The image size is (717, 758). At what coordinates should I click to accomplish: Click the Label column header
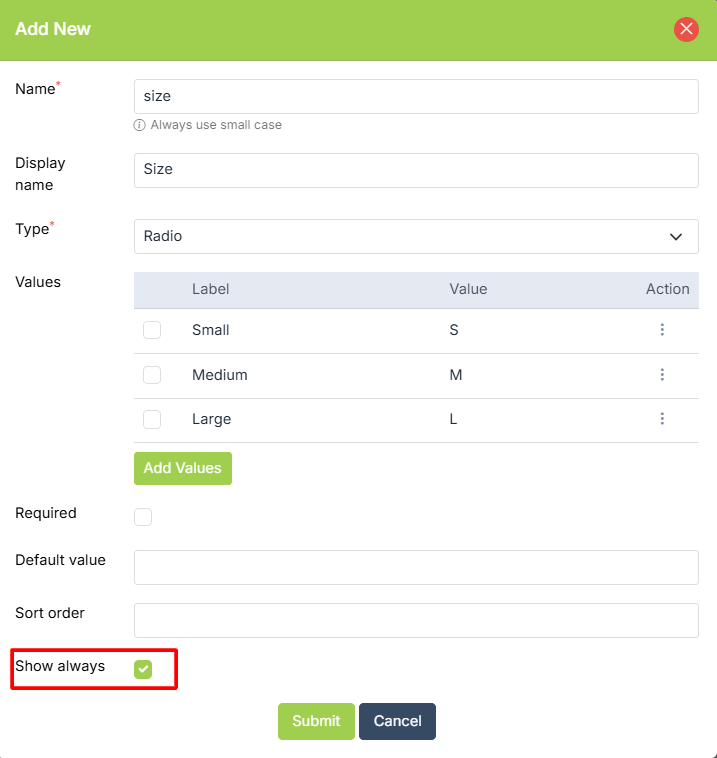pos(211,289)
